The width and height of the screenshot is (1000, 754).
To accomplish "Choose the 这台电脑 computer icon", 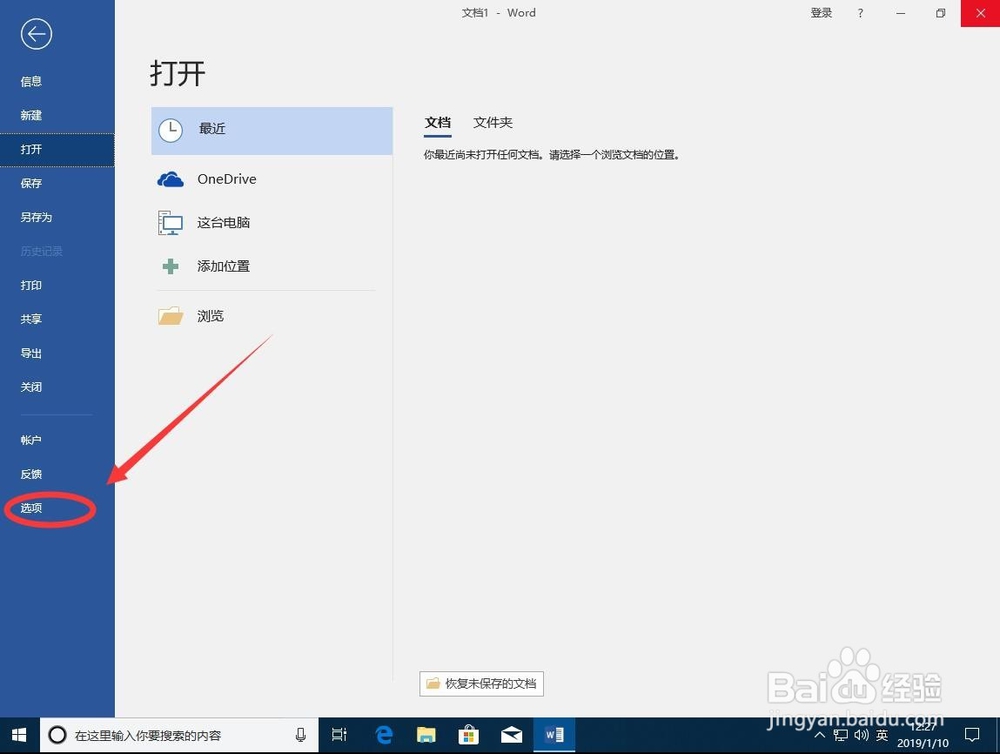I will tap(170, 223).
